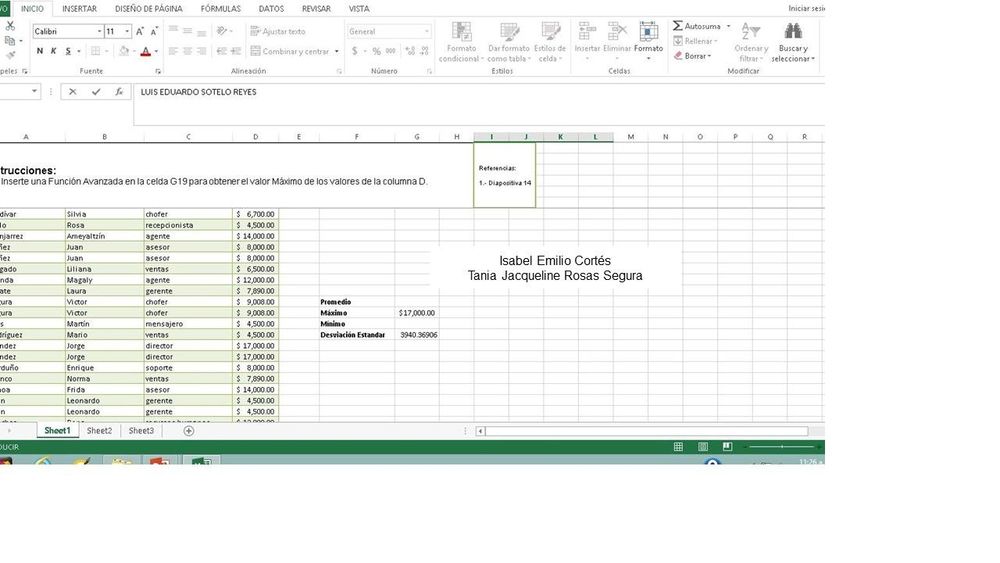1000x563 pixels.
Task: Click the Borrar button
Action: [x=696, y=56]
